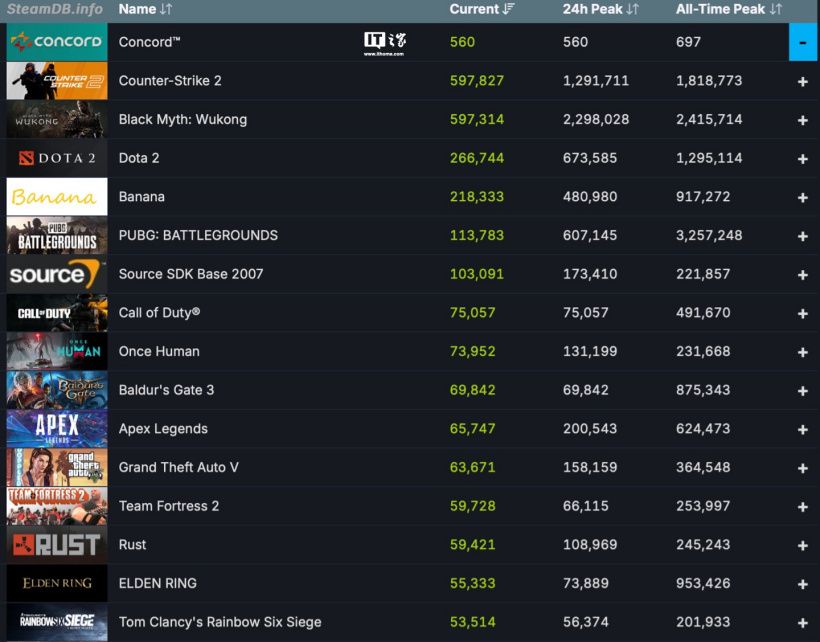The width and height of the screenshot is (820, 642).
Task: Select the Call of Duty icon
Action: [x=56, y=312]
